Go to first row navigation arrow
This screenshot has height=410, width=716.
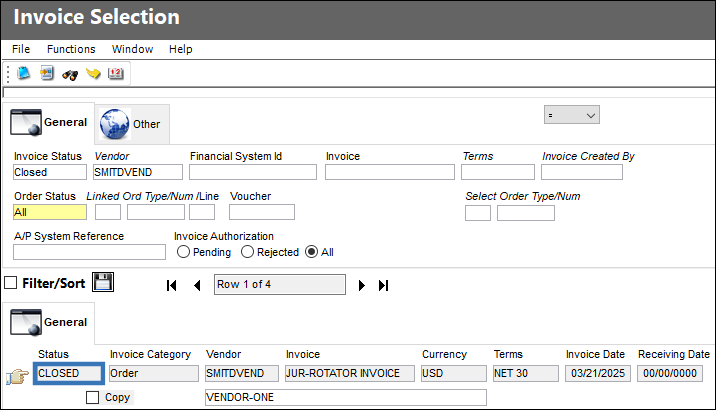172,285
